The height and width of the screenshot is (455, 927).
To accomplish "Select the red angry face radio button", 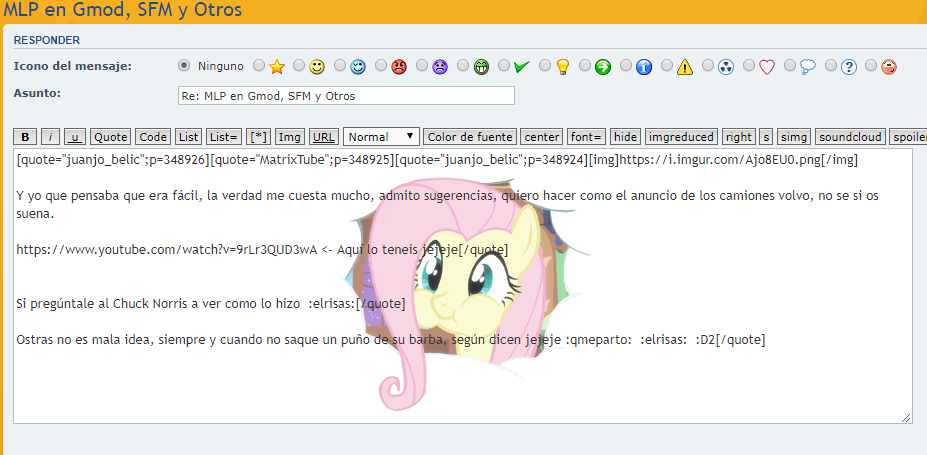I will click(381, 66).
